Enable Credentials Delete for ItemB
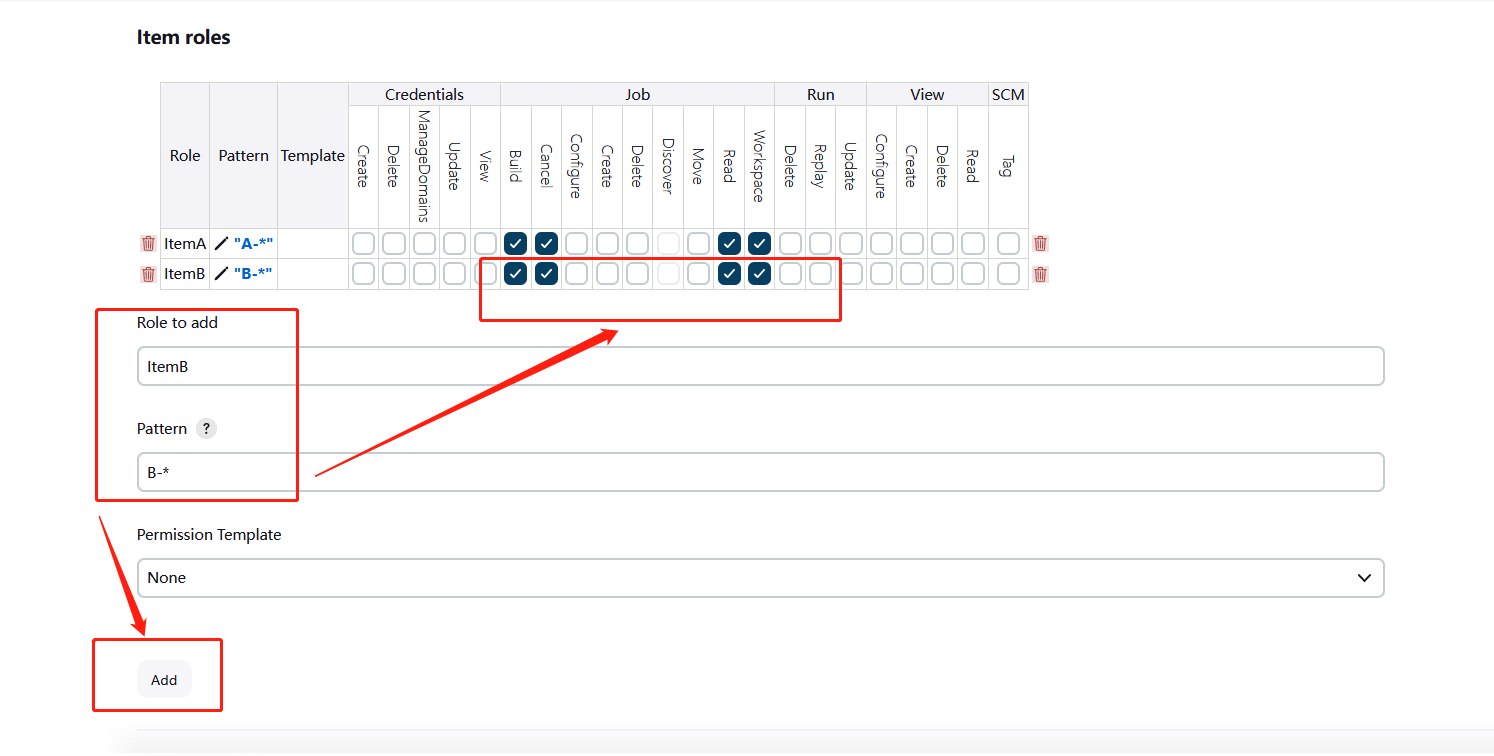The width and height of the screenshot is (1494, 756). pos(394,274)
